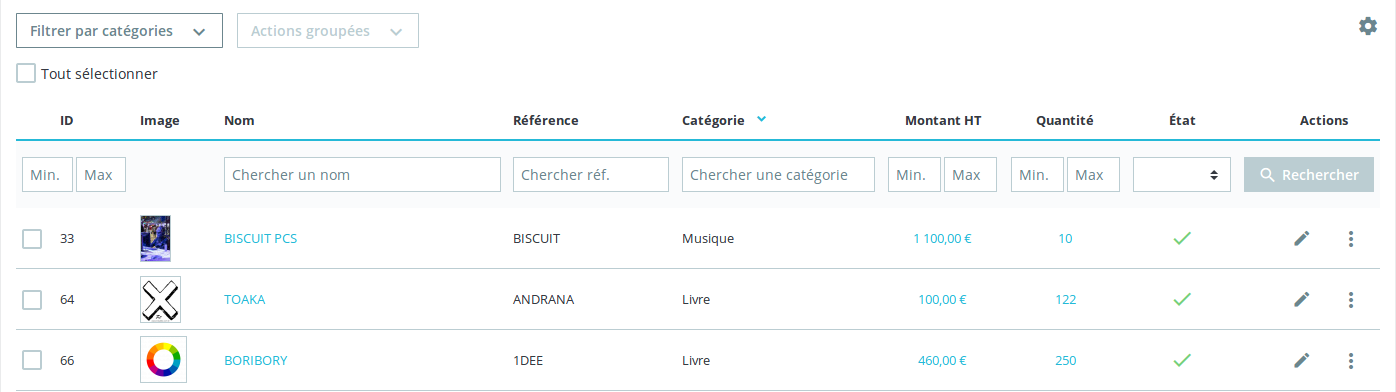This screenshot has width=1396, height=392.
Task: Open the settings gear icon
Action: click(x=1367, y=26)
